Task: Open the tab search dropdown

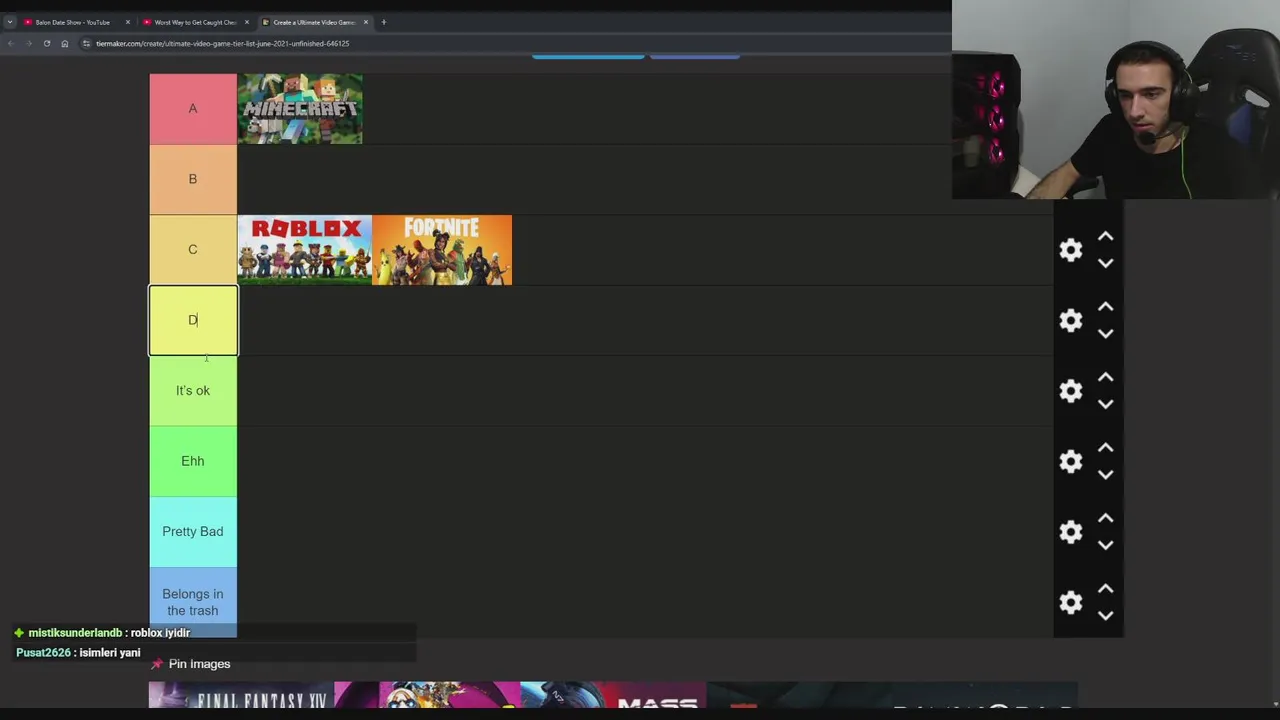Action: (x=9, y=22)
